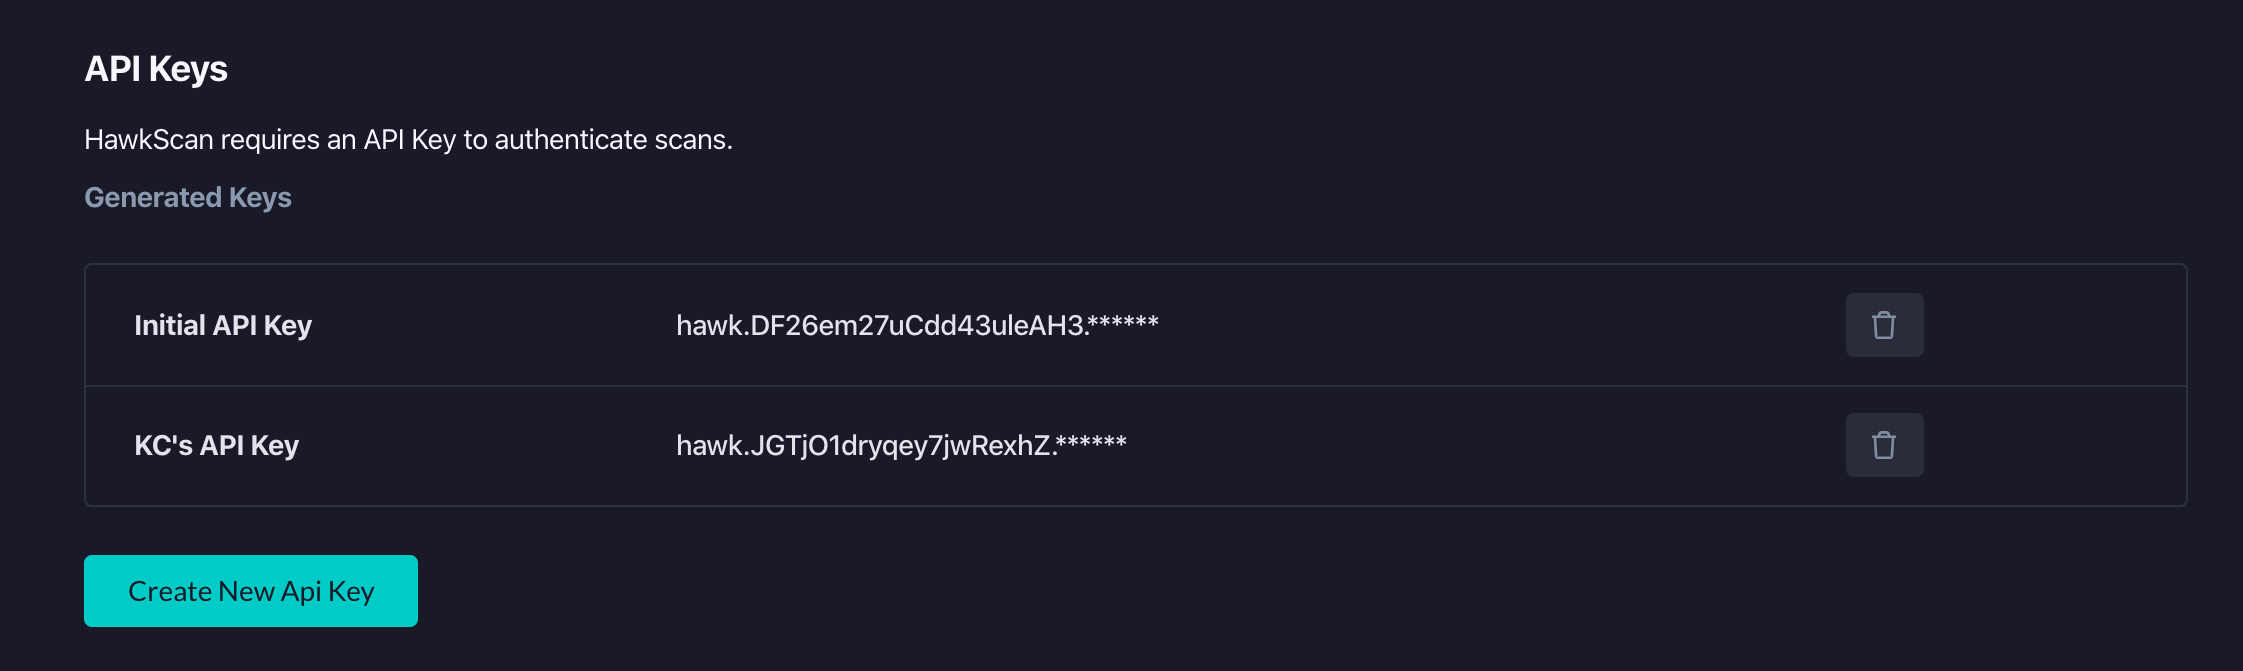Click the masked asterisks after Initial key prefix

pos(1123,322)
